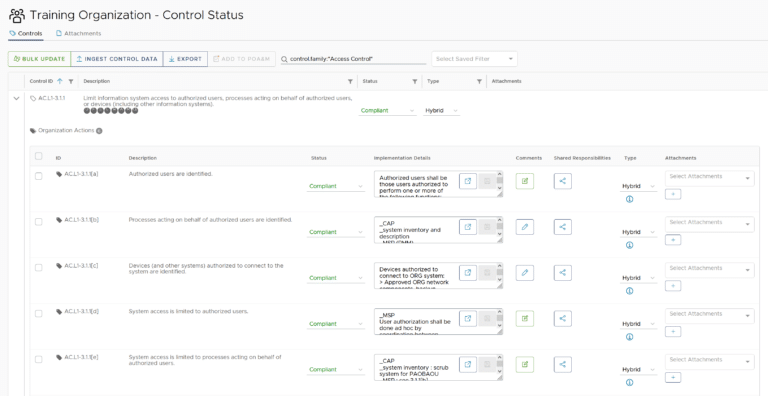
Task: Click the Description column filter icon
Action: click(350, 81)
